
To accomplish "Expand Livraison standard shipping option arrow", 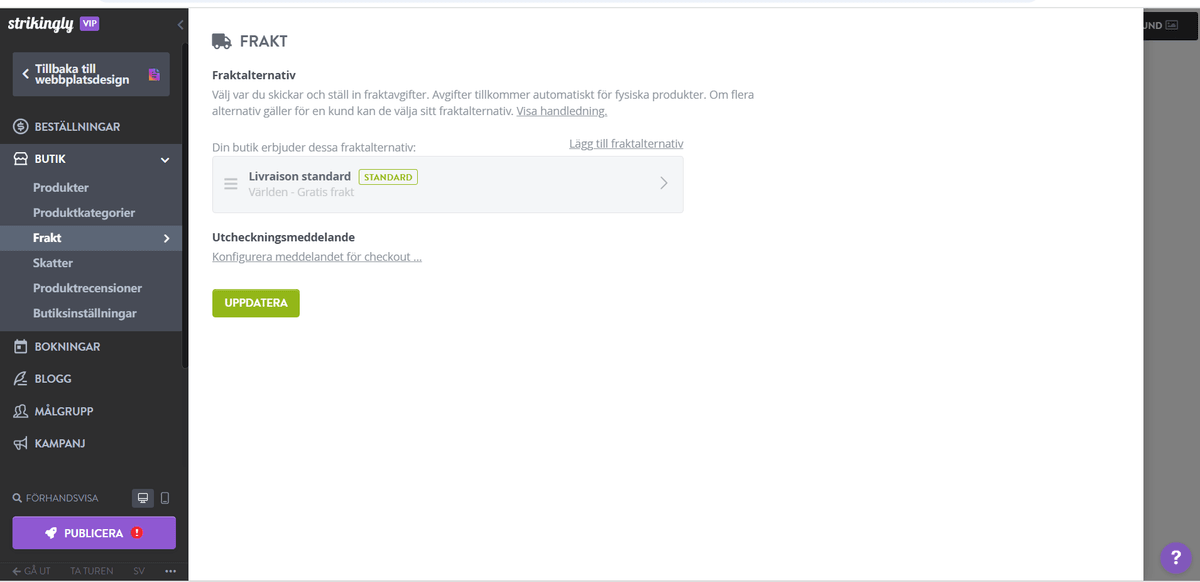I will click(664, 183).
